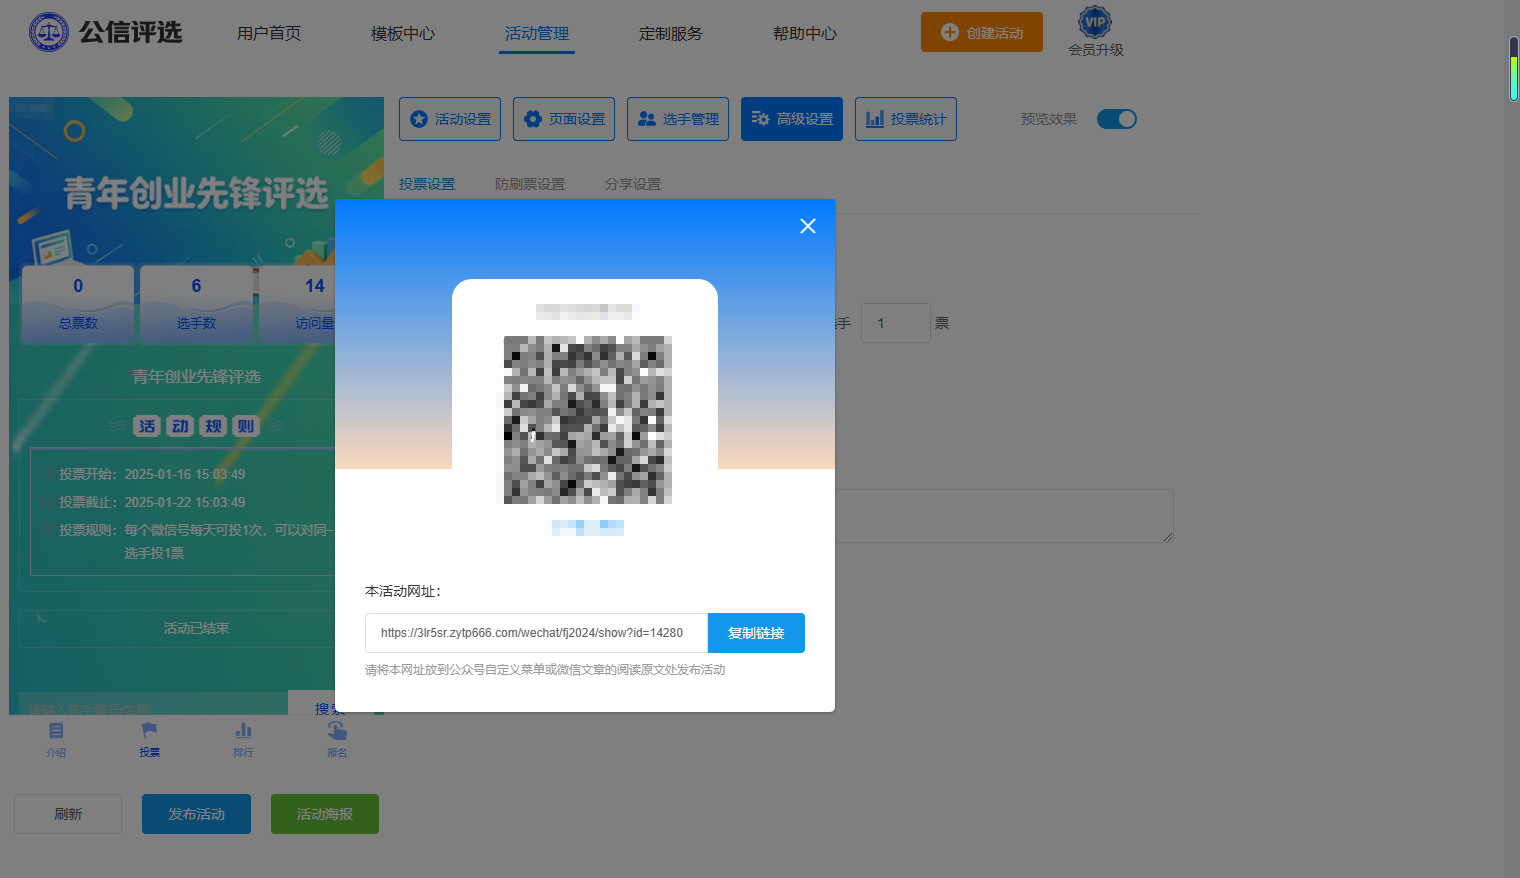Click the 青年创业先锋评选 banner title
This screenshot has width=1520, height=878.
[x=196, y=193]
